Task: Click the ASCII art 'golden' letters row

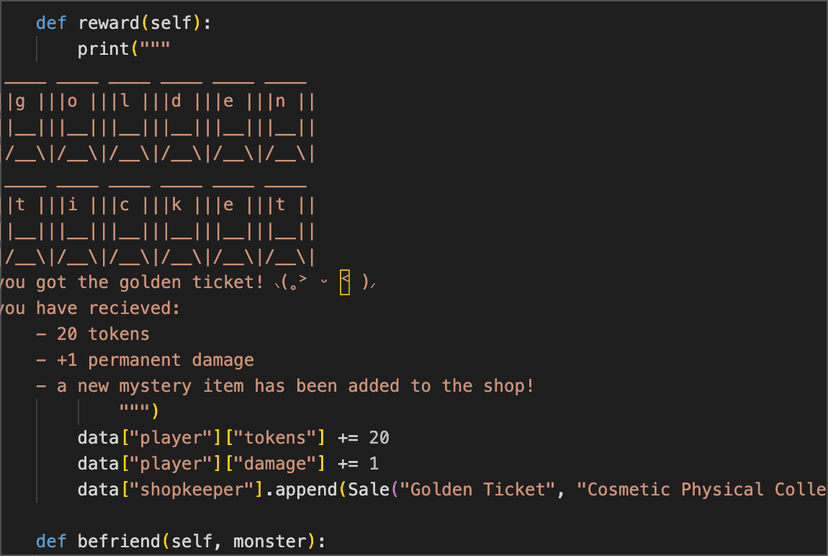Action: pos(160,101)
